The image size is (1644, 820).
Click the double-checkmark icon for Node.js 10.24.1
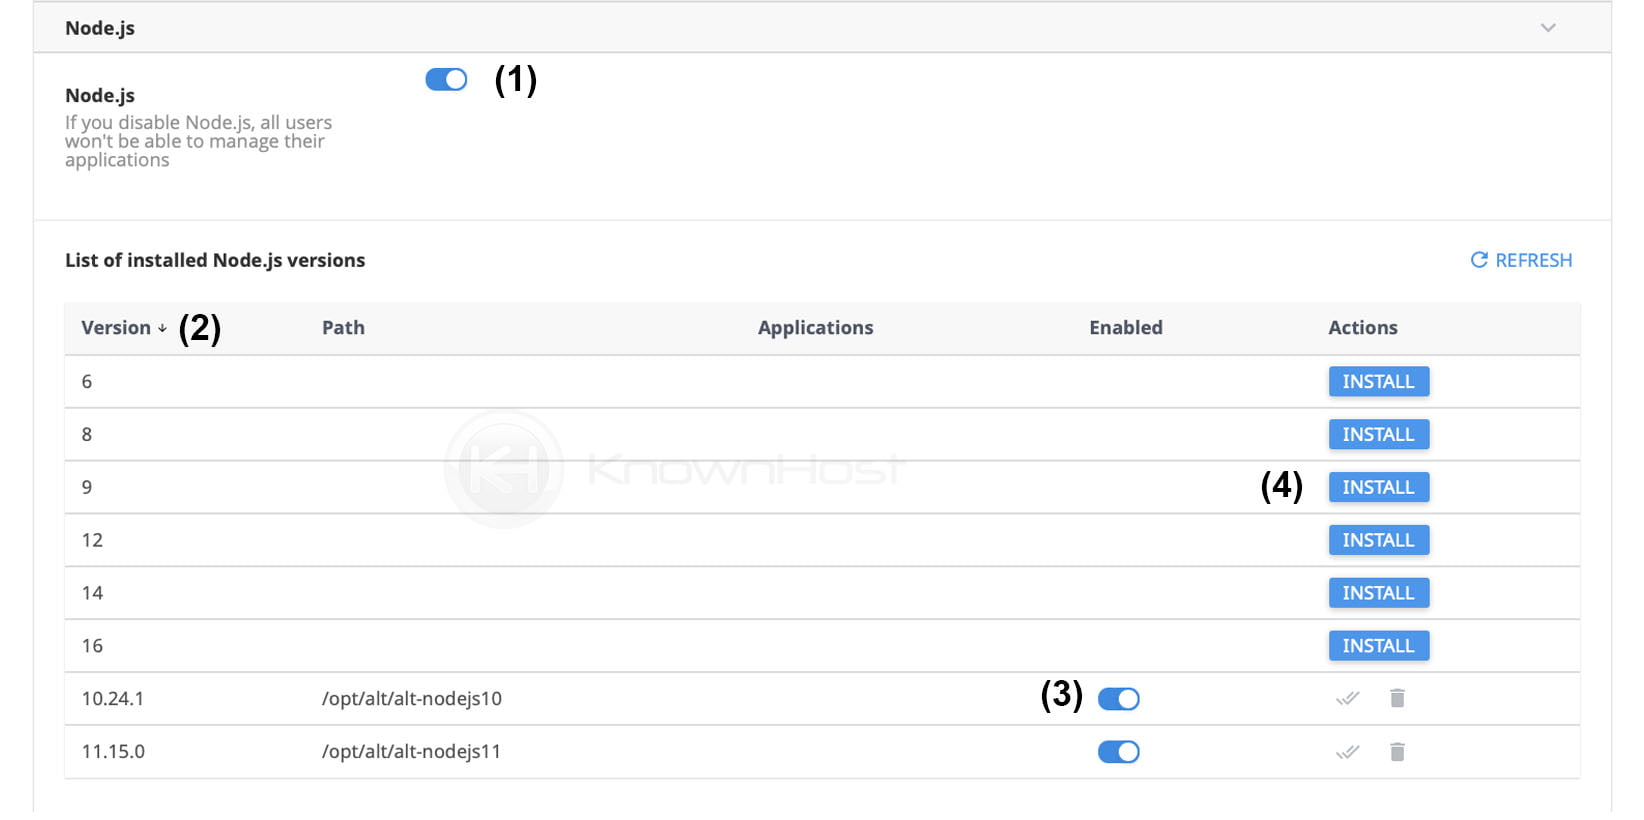coord(1347,698)
